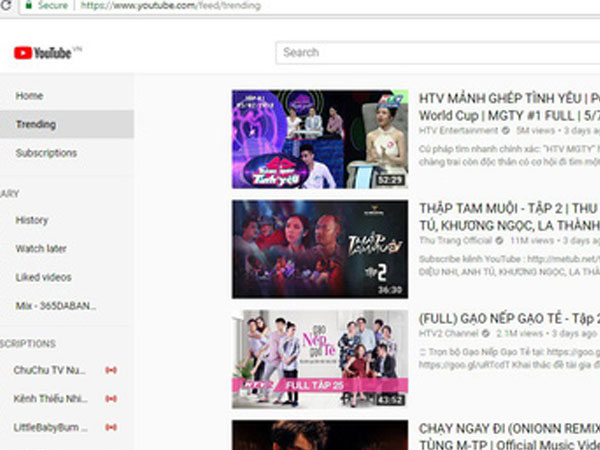Viewport: 600px width, 450px height.
Task: Click live indicator beside LittleBabyBum
Action: pos(111,428)
